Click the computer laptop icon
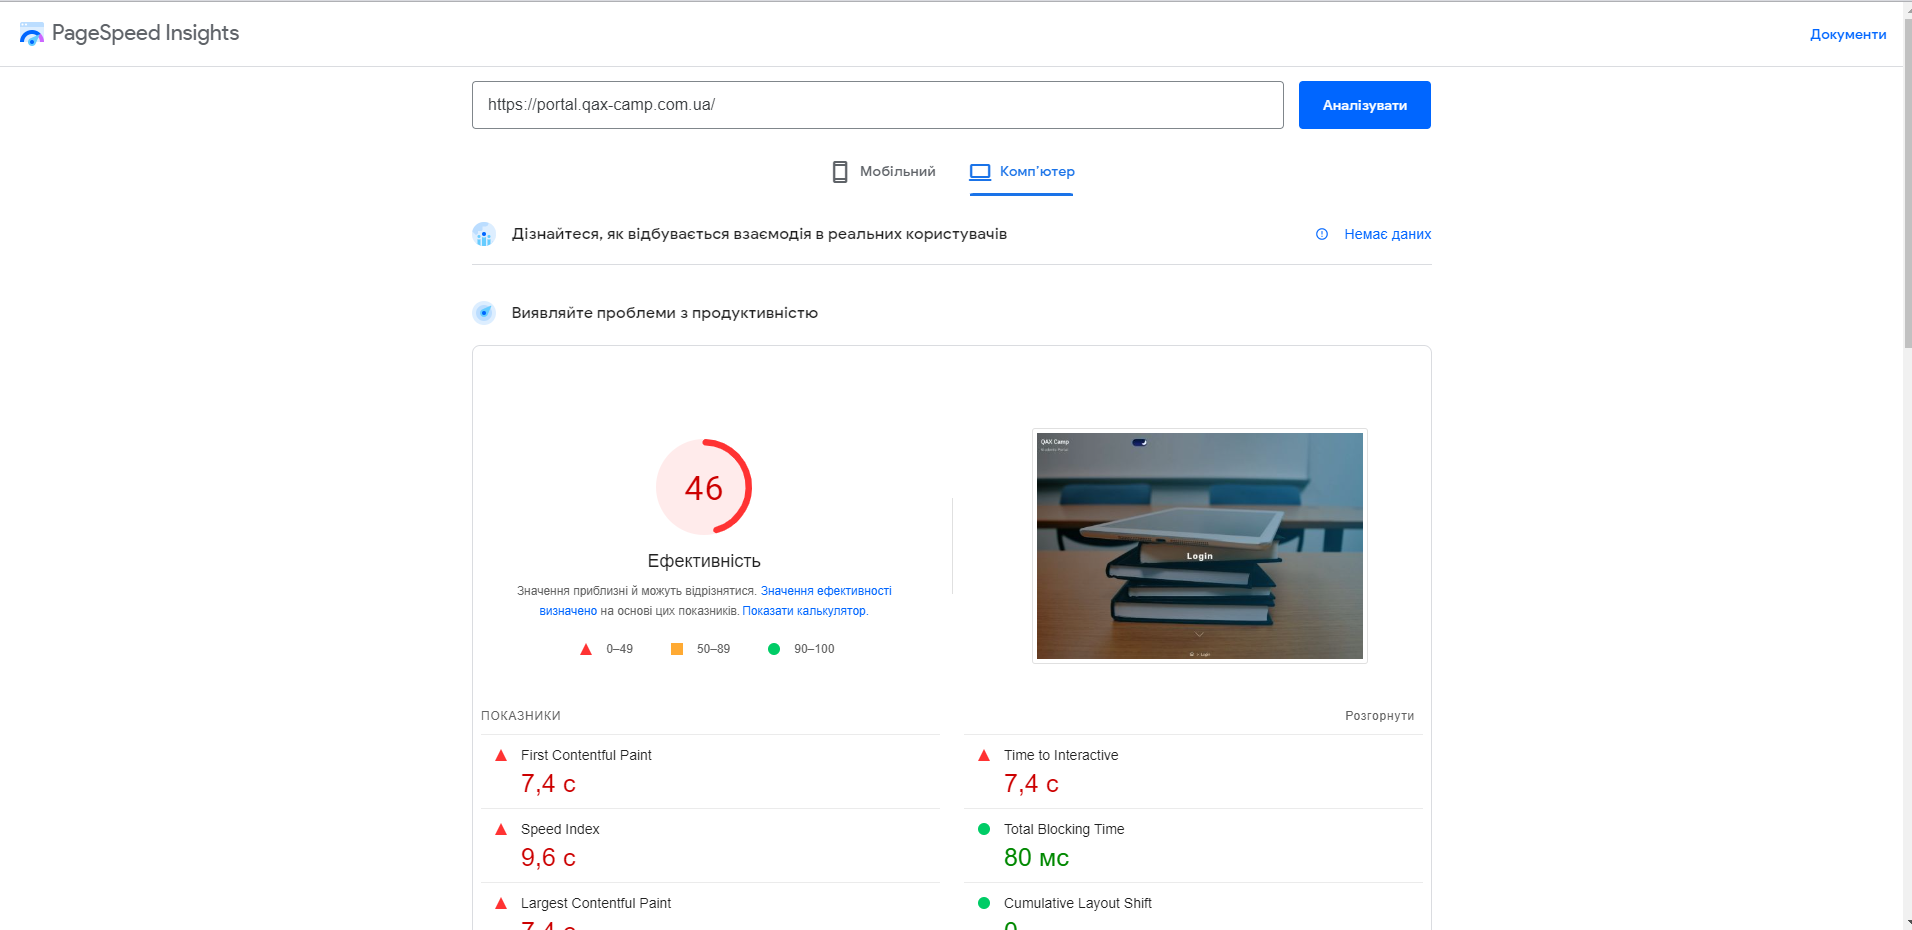Viewport: 1912px width, 930px height. click(980, 172)
